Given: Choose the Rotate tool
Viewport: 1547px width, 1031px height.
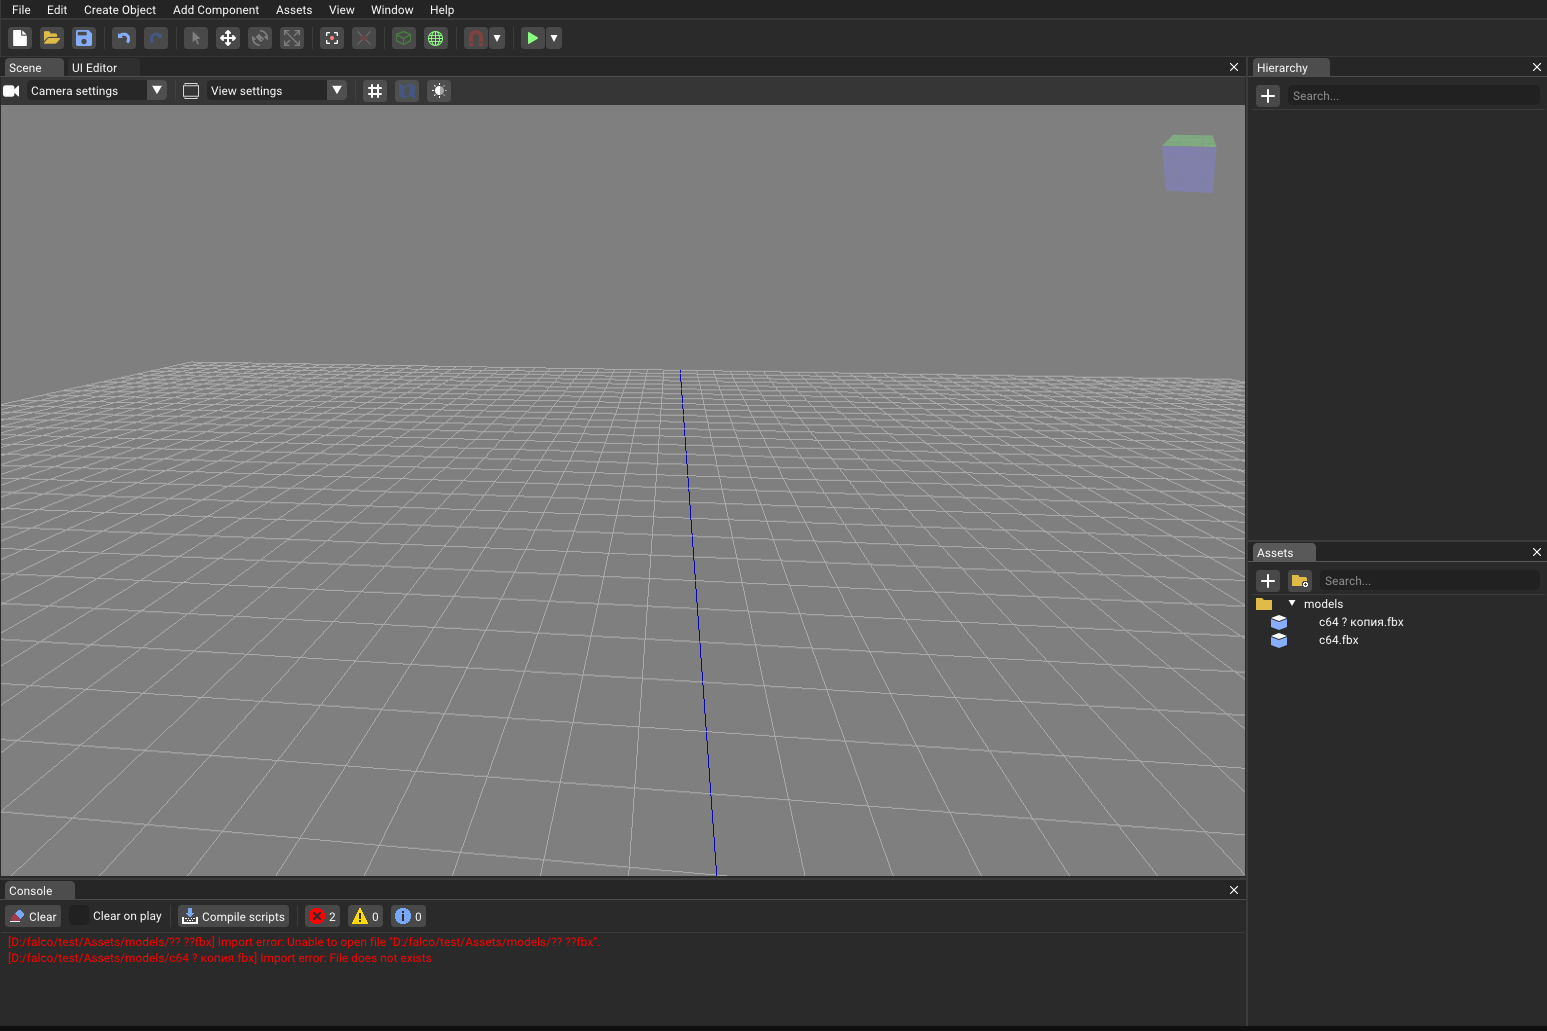Looking at the screenshot, I should point(260,38).
